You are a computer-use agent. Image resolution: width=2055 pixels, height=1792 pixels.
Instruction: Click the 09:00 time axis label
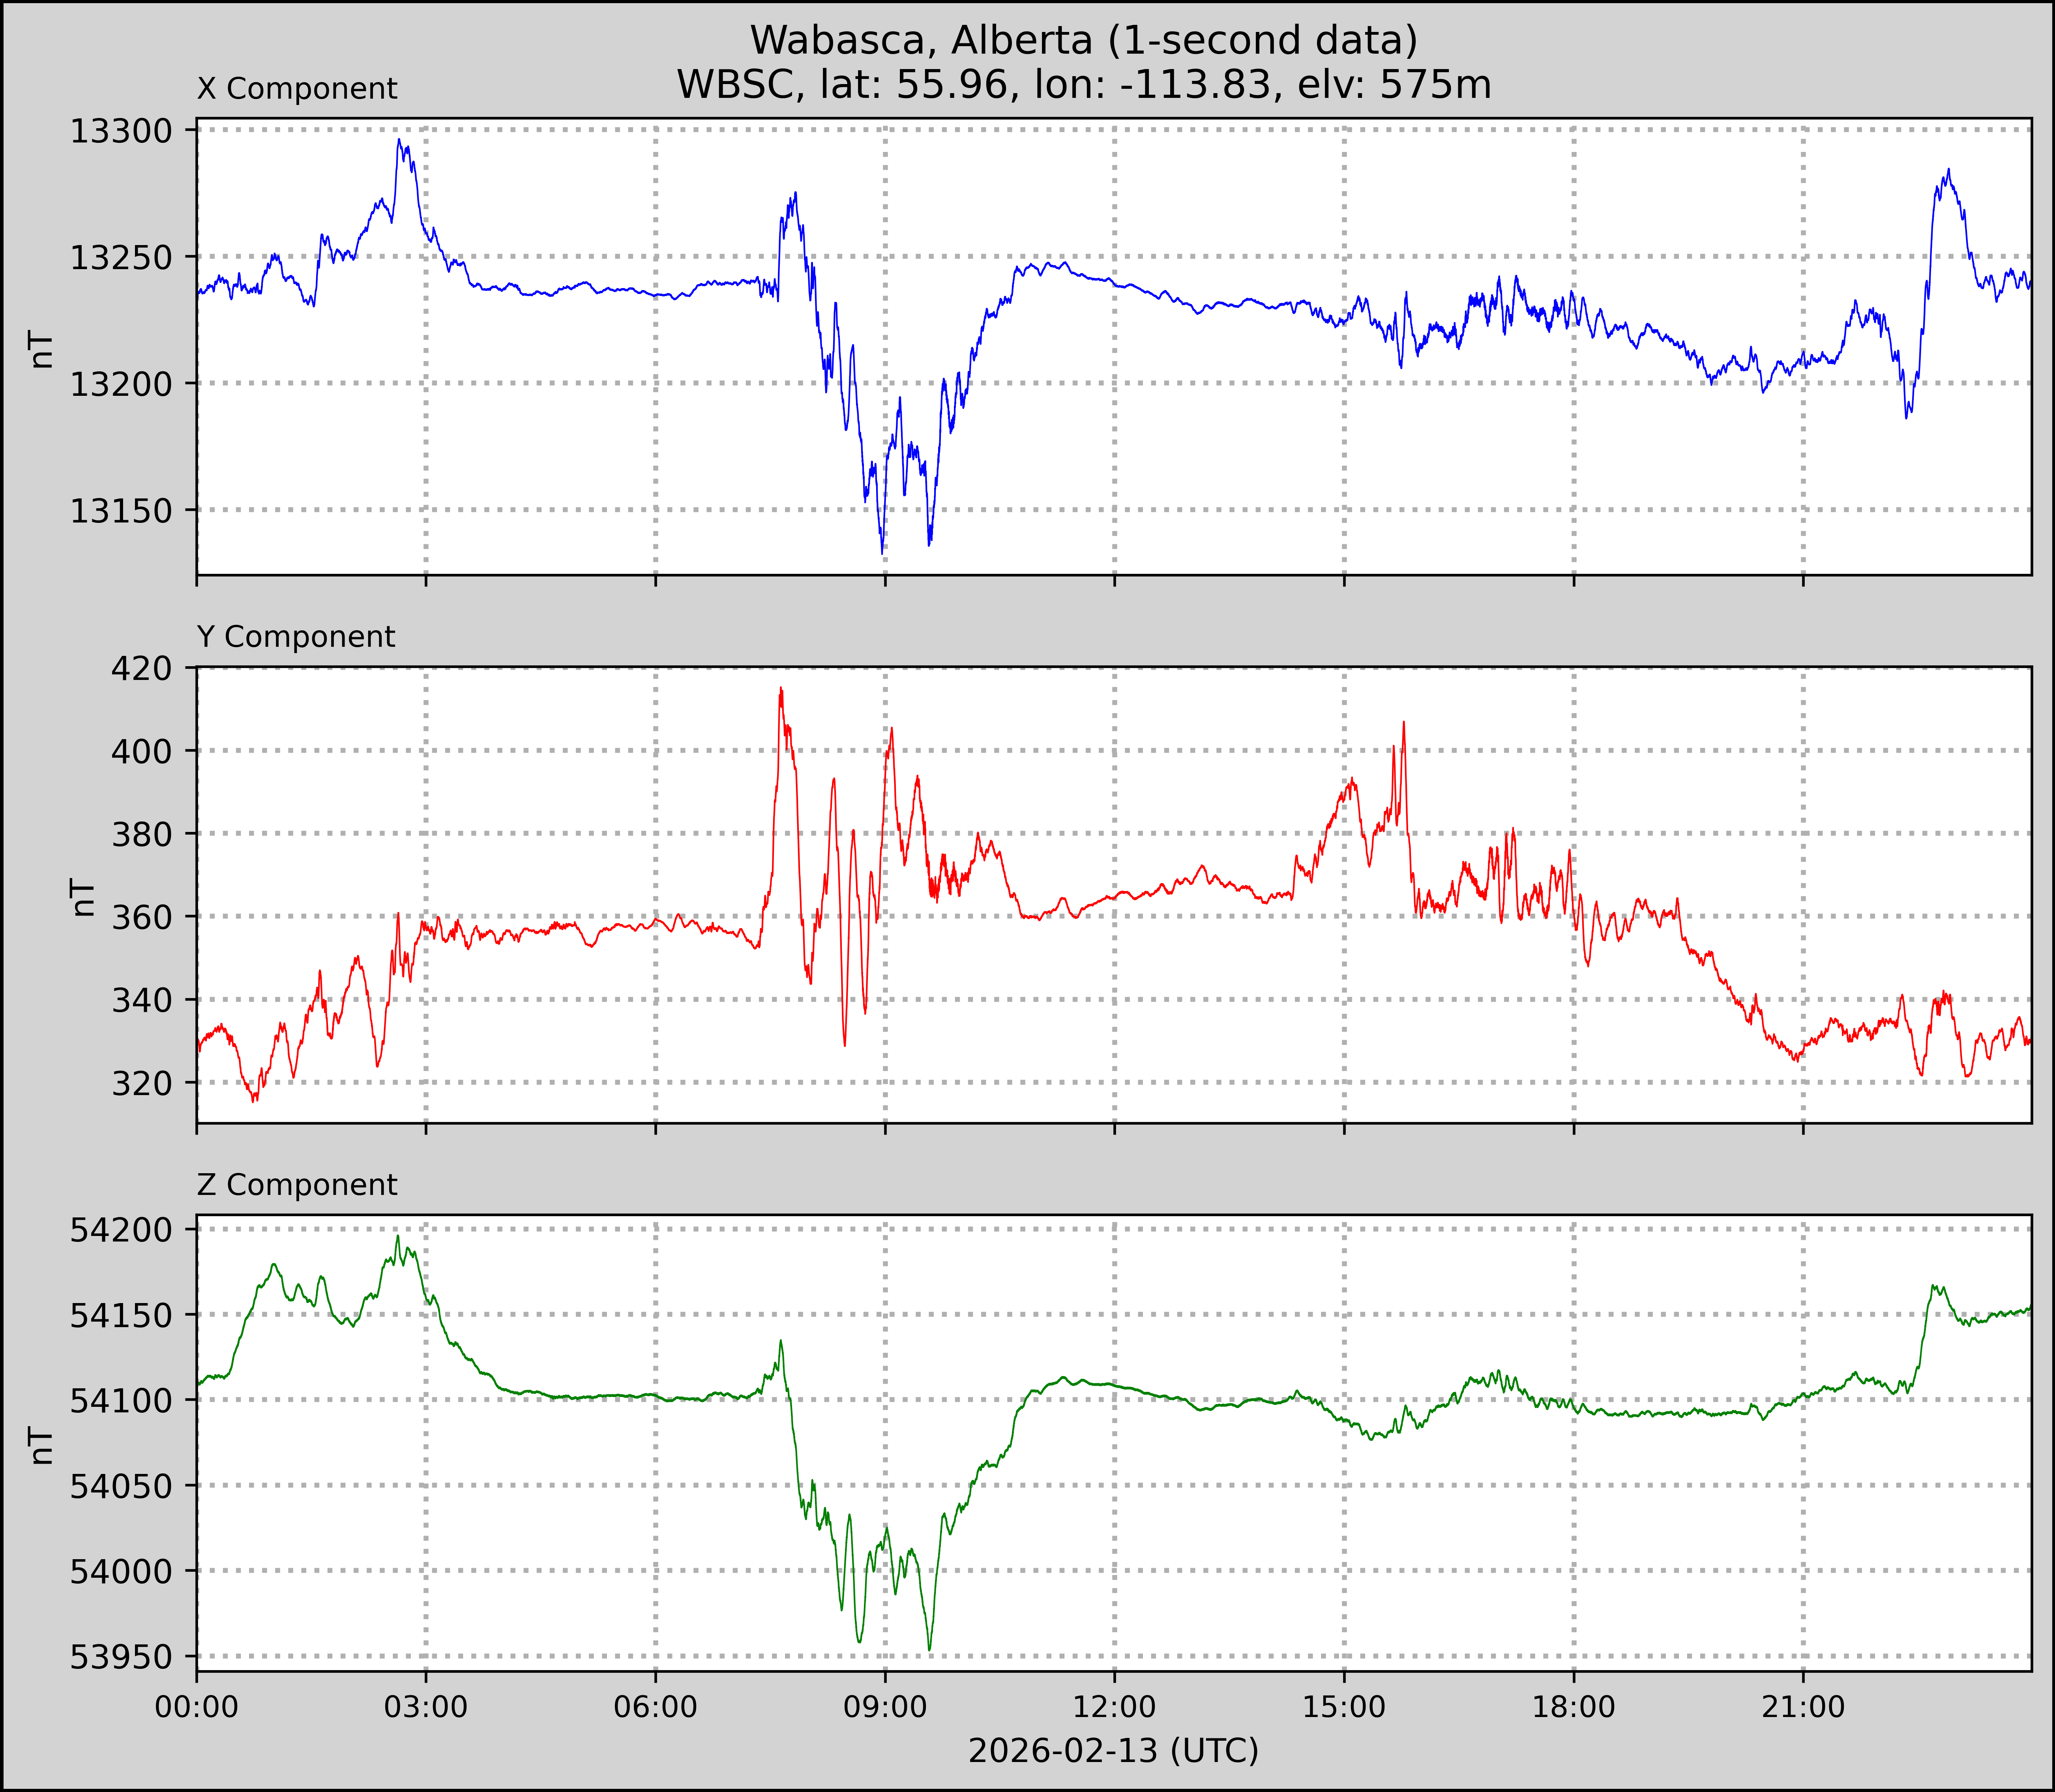pyautogui.click(x=885, y=1707)
